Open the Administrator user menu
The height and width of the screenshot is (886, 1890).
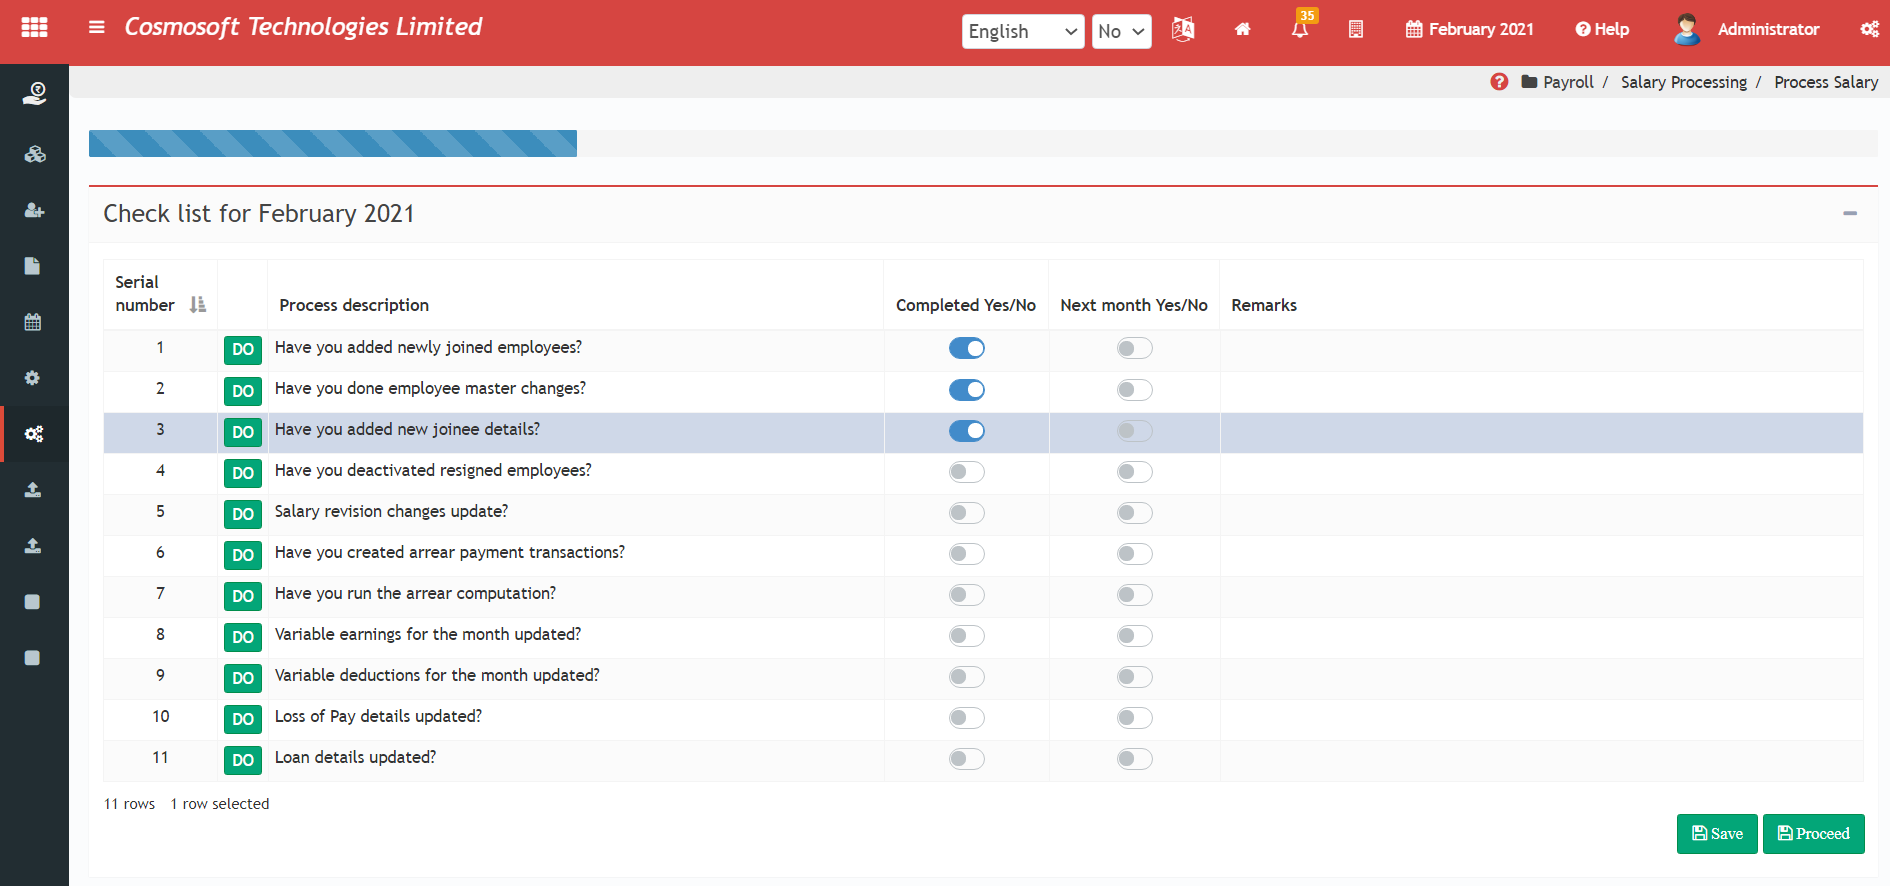pyautogui.click(x=1747, y=30)
